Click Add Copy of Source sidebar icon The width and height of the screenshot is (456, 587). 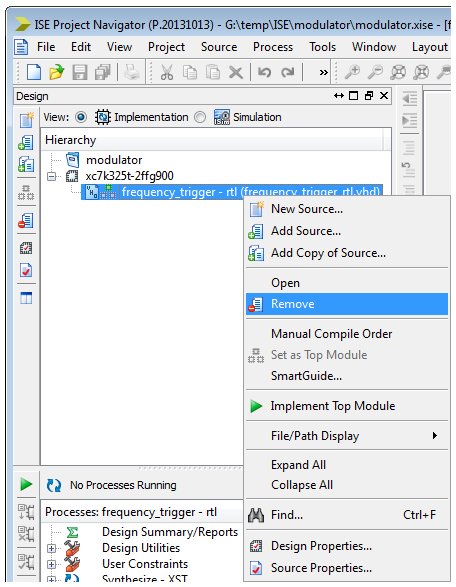click(x=26, y=164)
